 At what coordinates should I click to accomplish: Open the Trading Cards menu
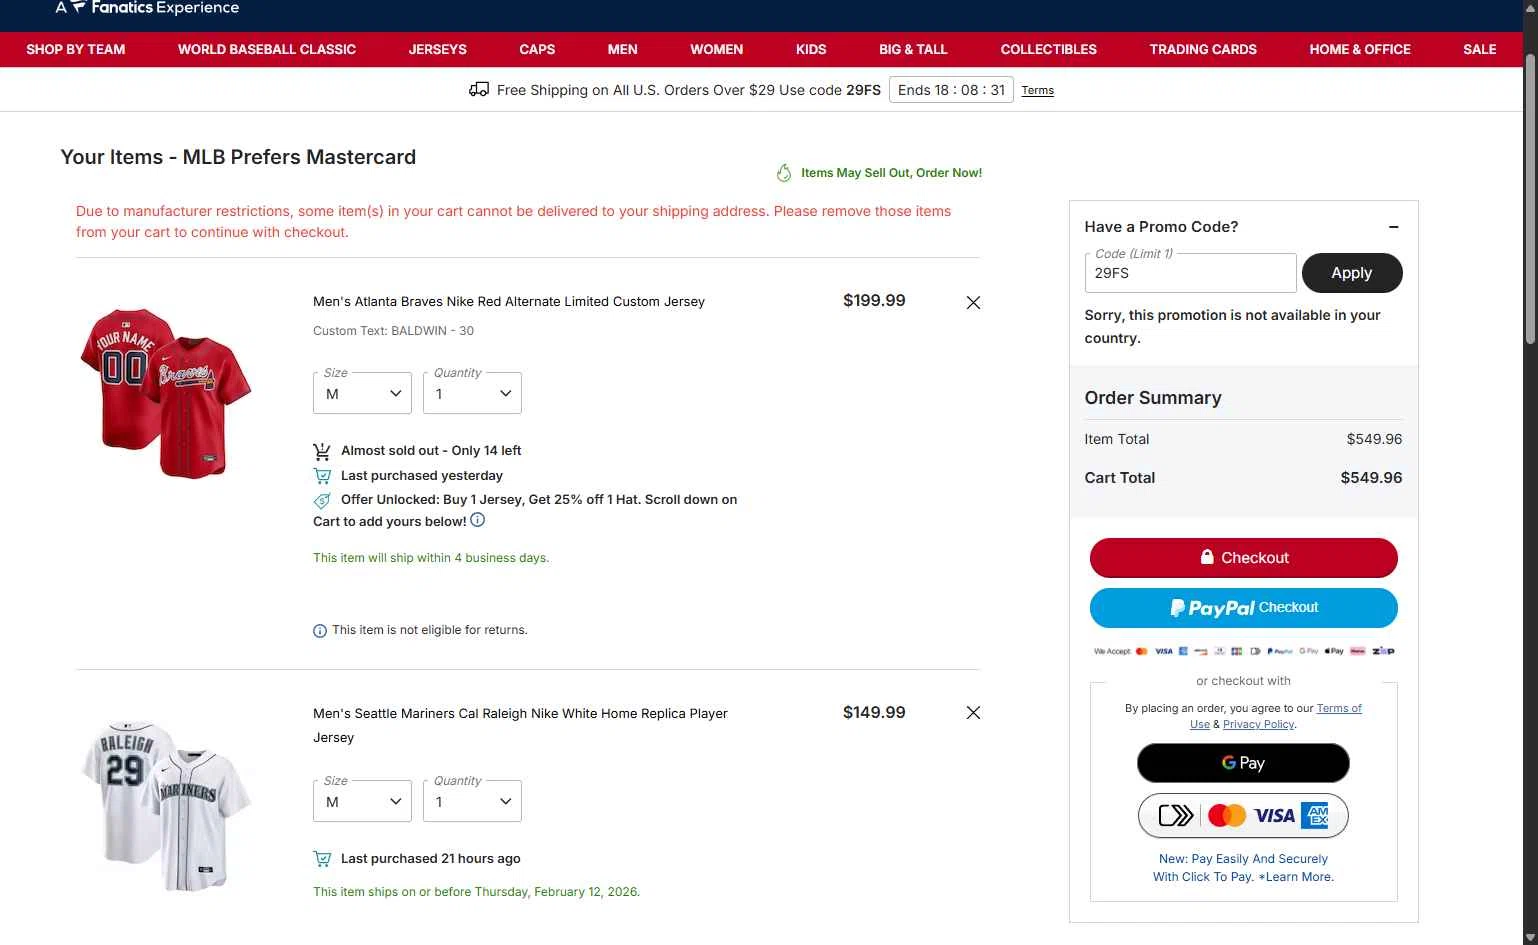pos(1203,49)
